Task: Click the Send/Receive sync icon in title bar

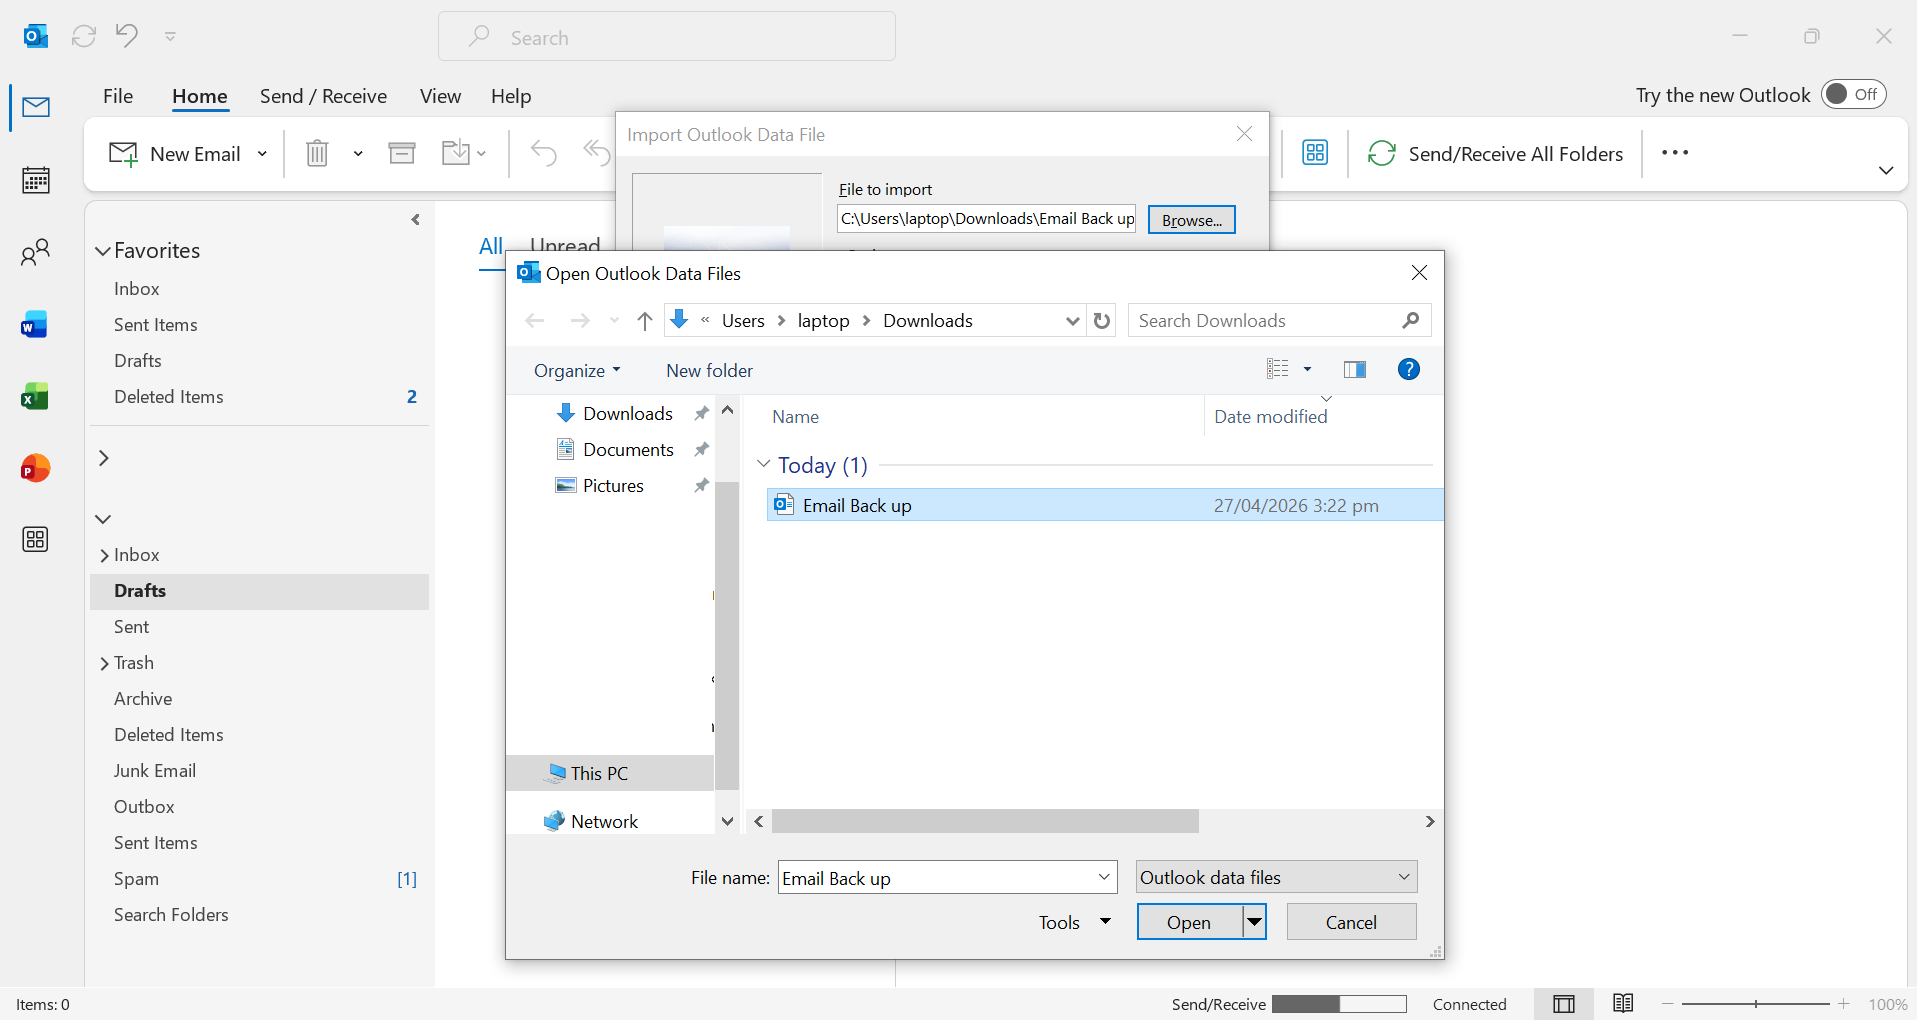Action: (84, 36)
